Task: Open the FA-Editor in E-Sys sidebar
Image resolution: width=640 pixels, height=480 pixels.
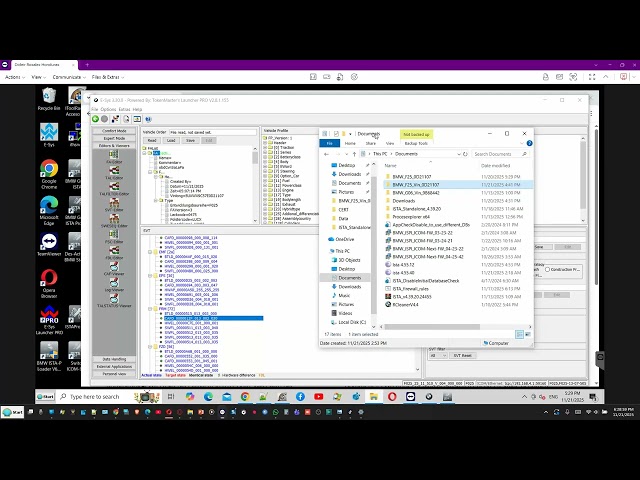Action: pos(114,156)
